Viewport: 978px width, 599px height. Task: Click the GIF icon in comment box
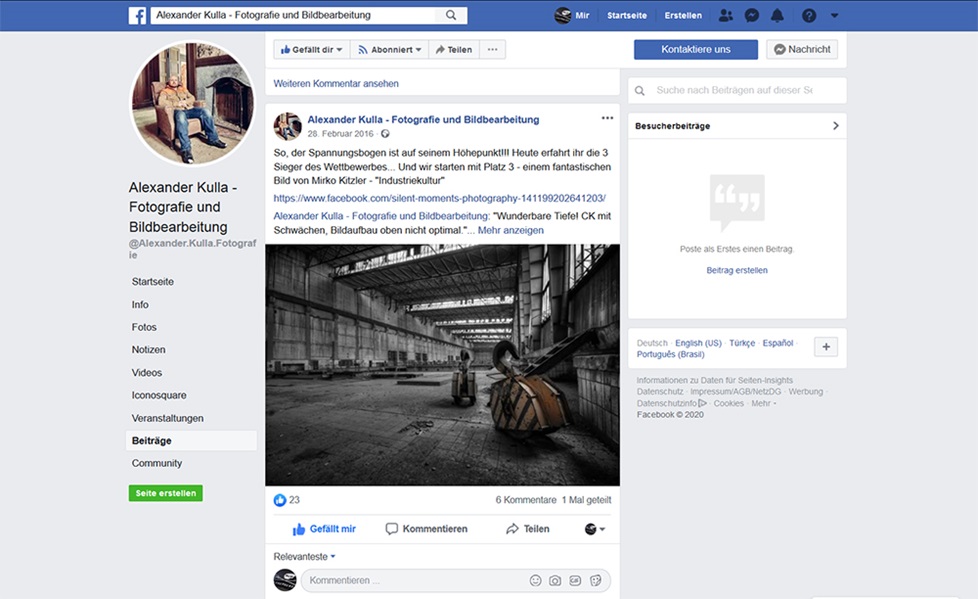(575, 581)
